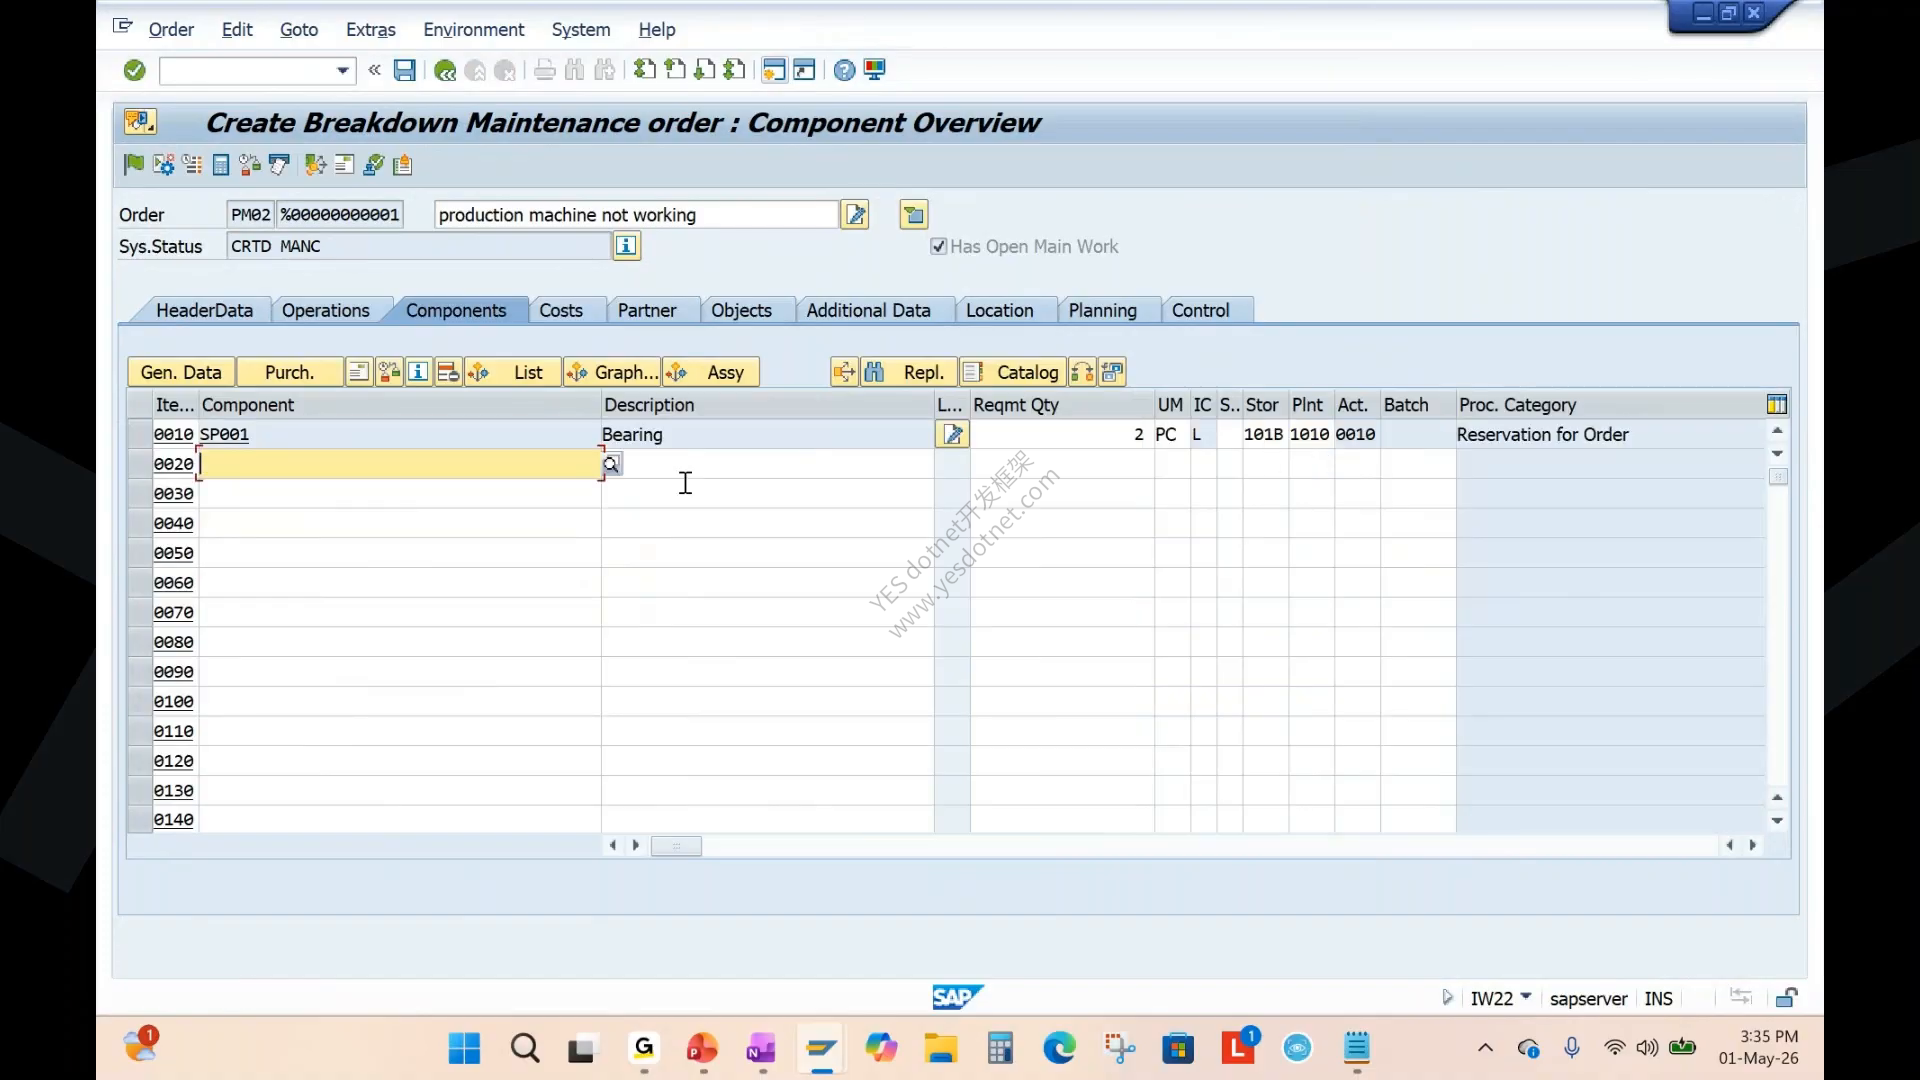Expand the IW22 transaction dropdown in status bar
Screen dimensions: 1920x1080
(x=1525, y=997)
